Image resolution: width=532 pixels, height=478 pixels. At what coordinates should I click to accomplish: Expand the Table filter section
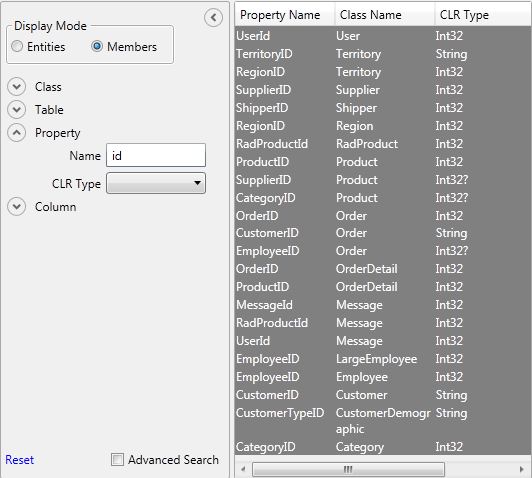click(16, 110)
